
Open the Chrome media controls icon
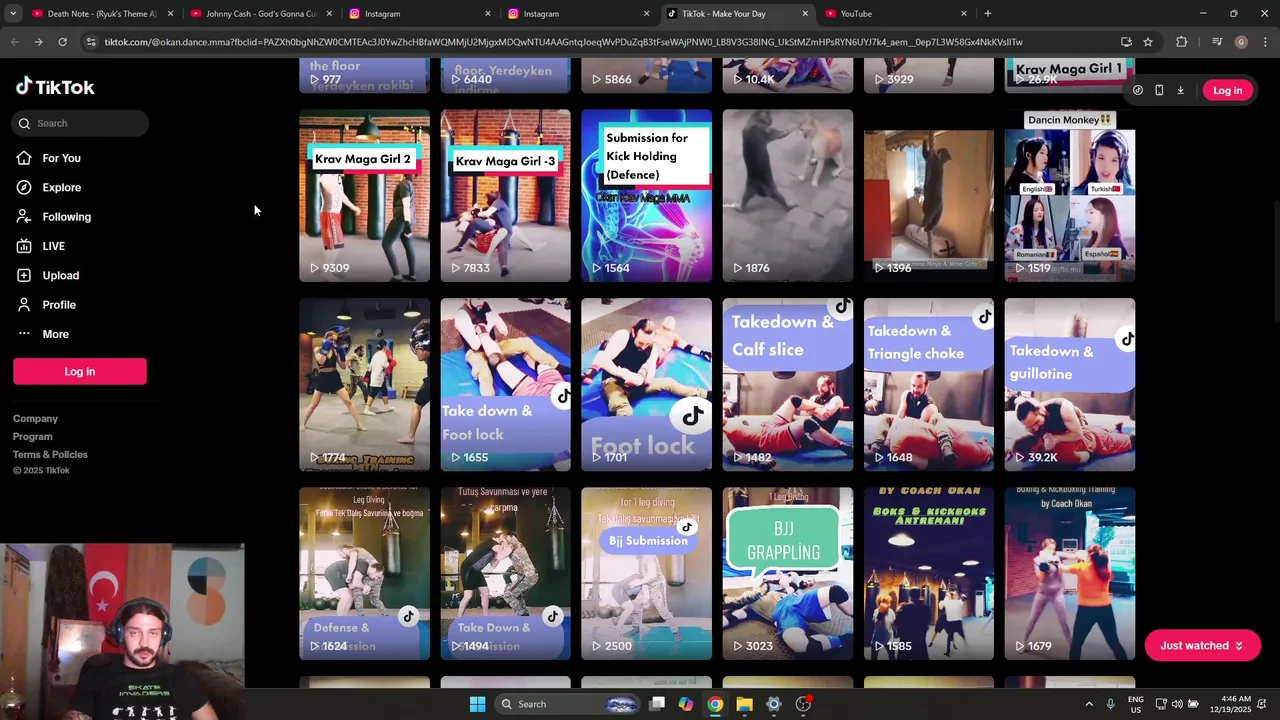pos(1217,42)
